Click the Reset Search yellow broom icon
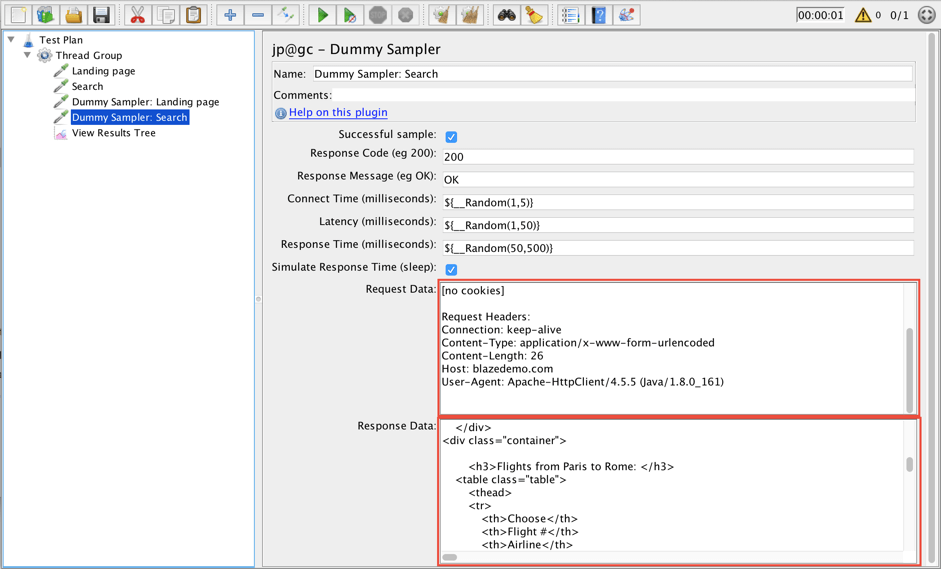Viewport: 941px width, 569px height. tap(534, 14)
